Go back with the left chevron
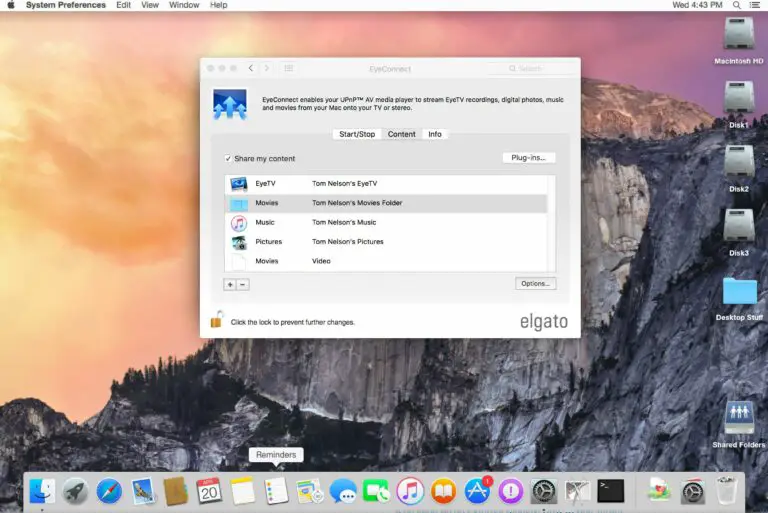 coord(251,68)
